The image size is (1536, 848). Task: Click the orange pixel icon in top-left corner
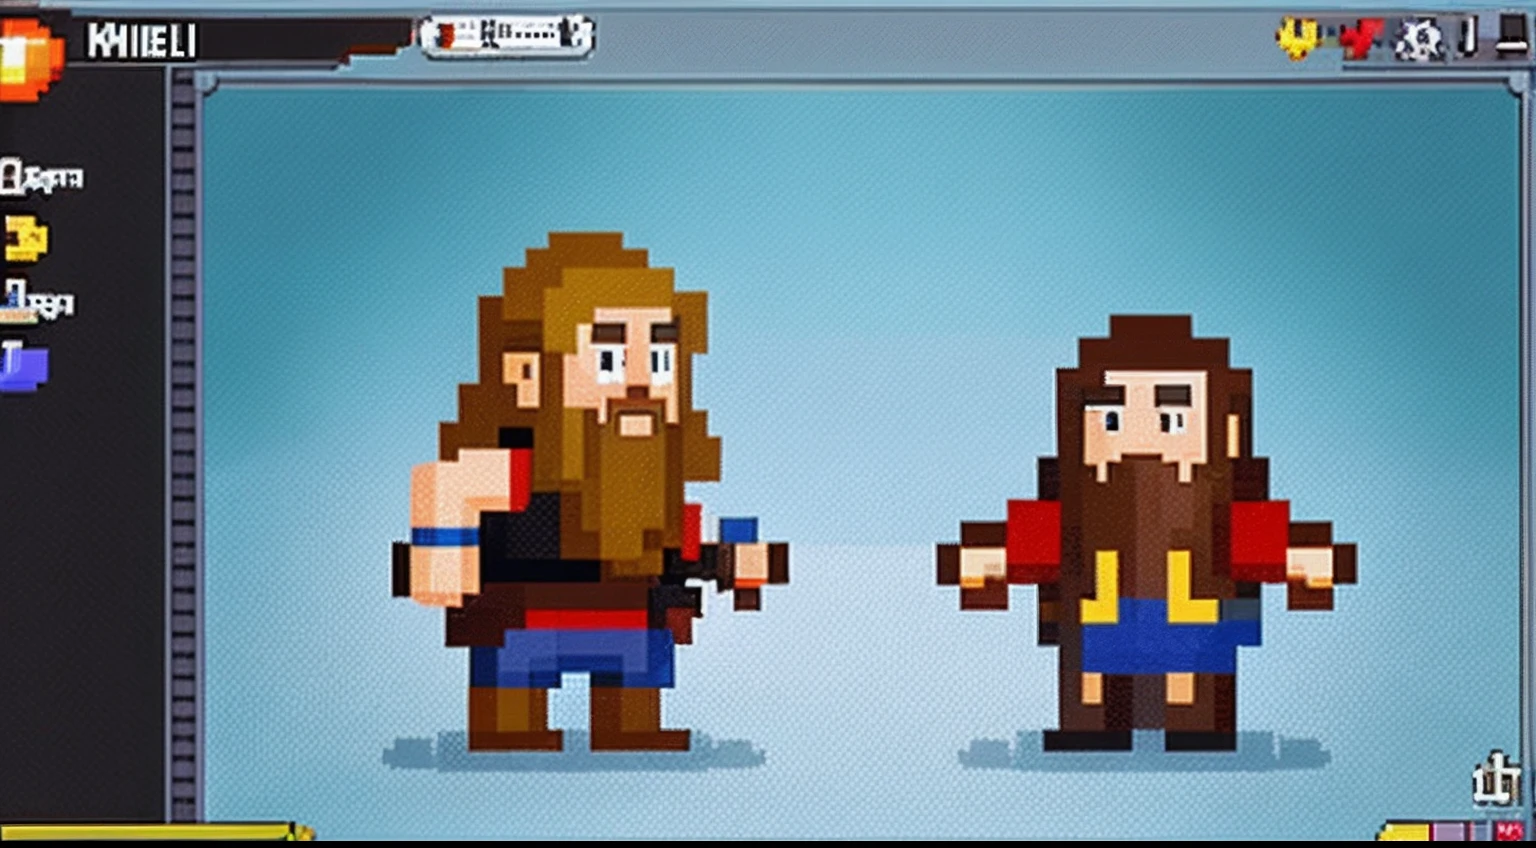(30, 59)
